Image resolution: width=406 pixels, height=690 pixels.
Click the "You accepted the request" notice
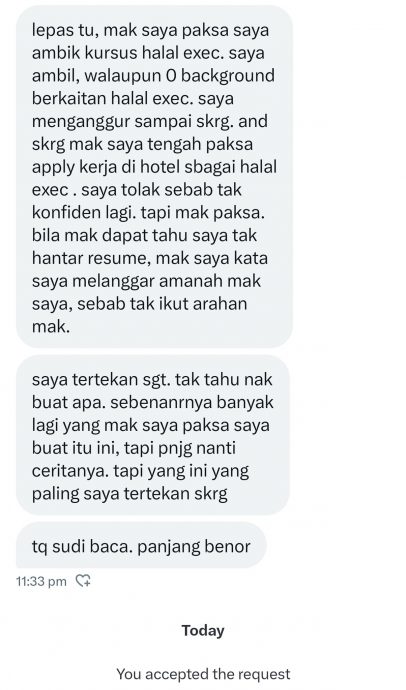click(x=203, y=674)
